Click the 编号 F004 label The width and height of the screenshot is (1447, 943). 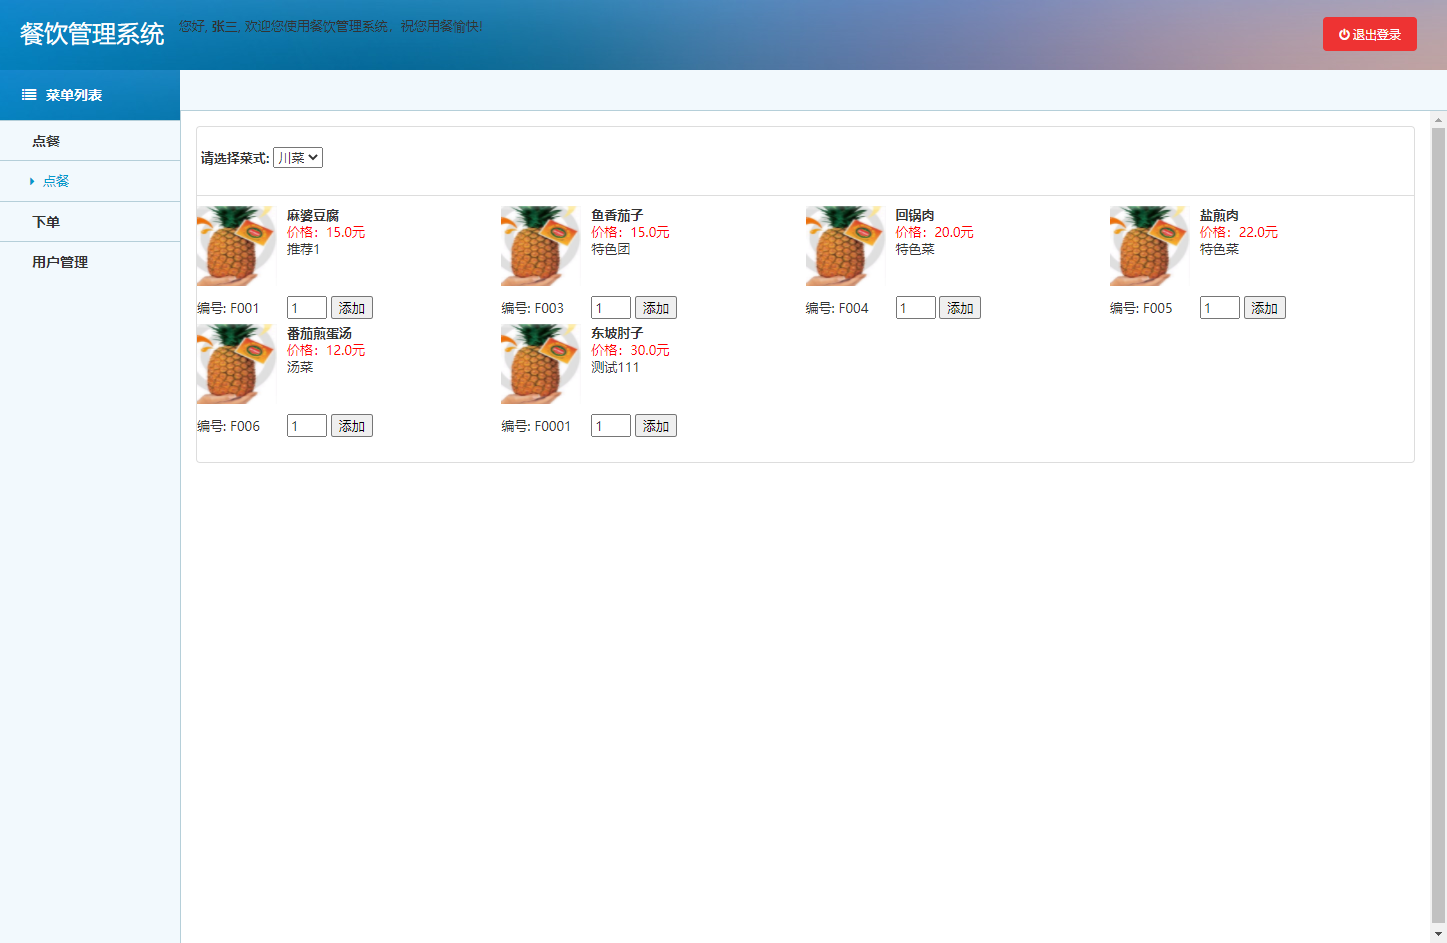tap(837, 308)
